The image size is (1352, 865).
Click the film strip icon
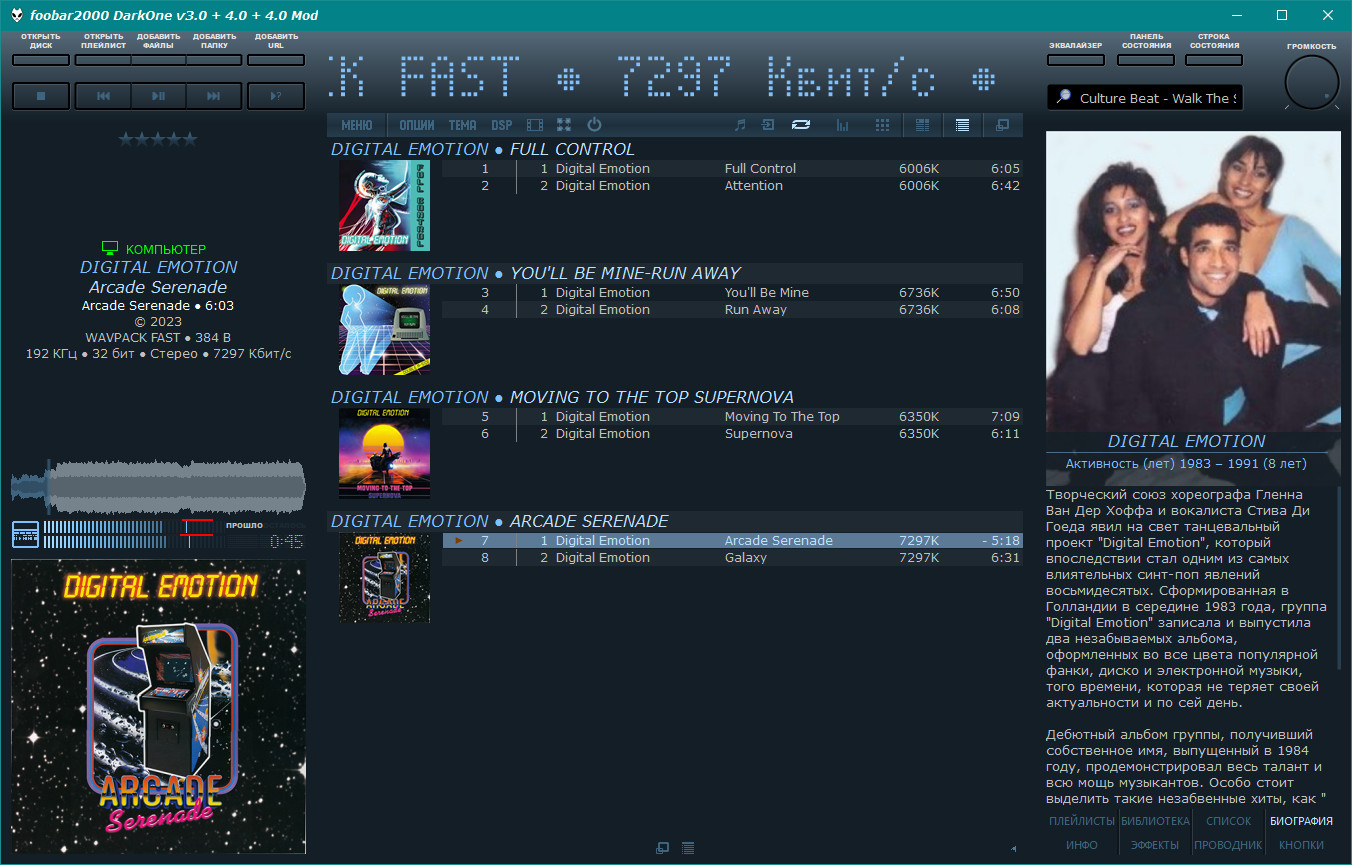pyautogui.click(x=535, y=125)
